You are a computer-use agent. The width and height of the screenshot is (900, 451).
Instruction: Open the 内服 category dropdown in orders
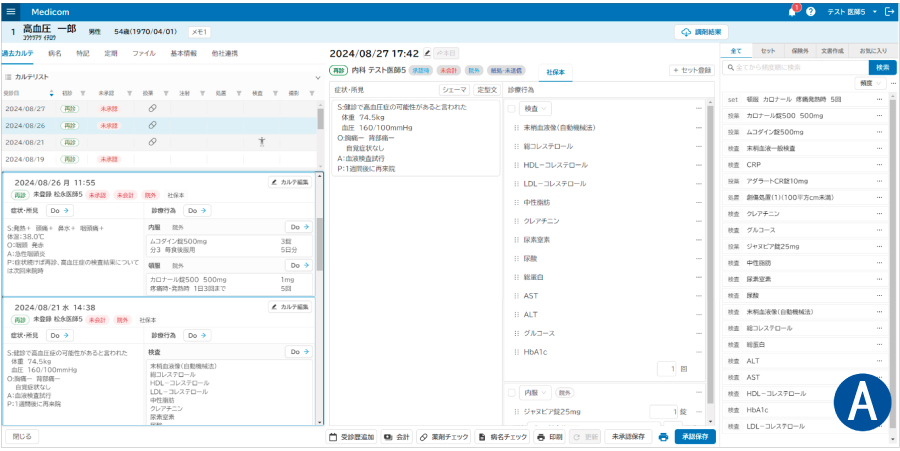535,392
